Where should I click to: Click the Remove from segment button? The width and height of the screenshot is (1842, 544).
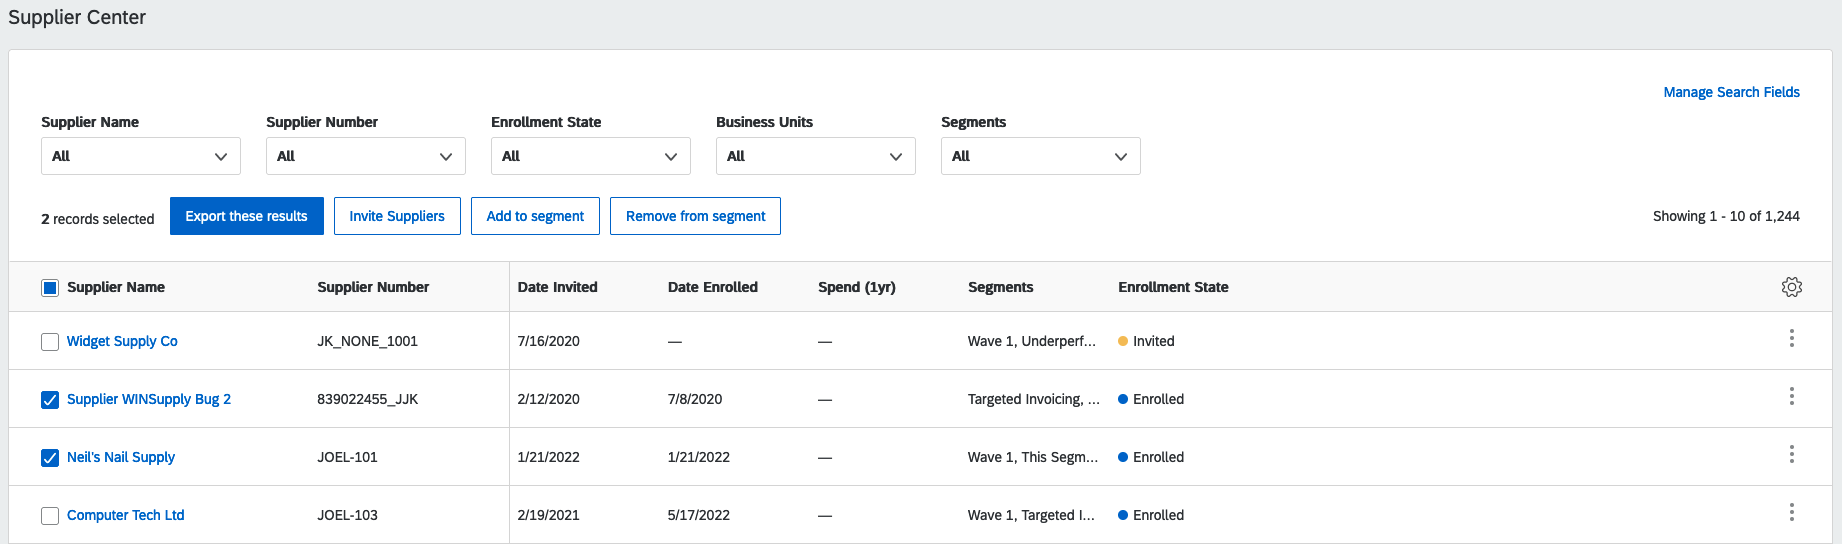point(695,216)
